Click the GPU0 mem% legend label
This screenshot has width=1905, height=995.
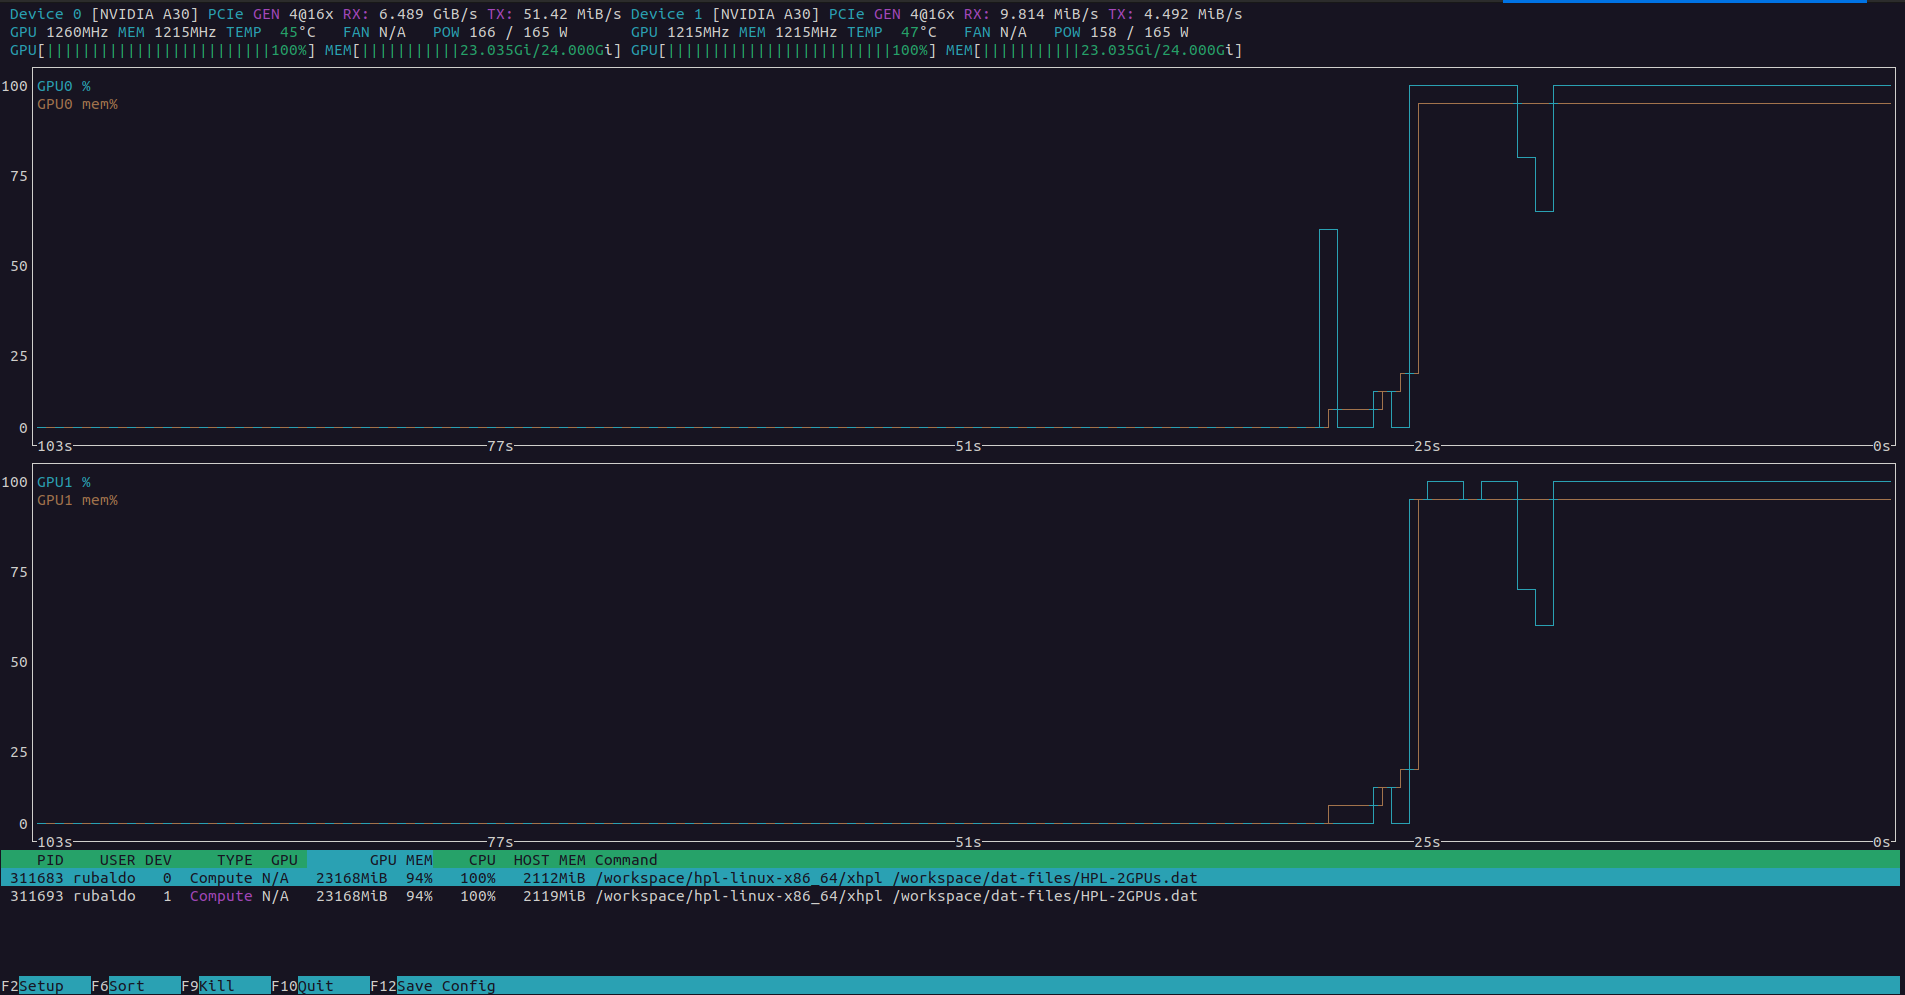[x=77, y=104]
